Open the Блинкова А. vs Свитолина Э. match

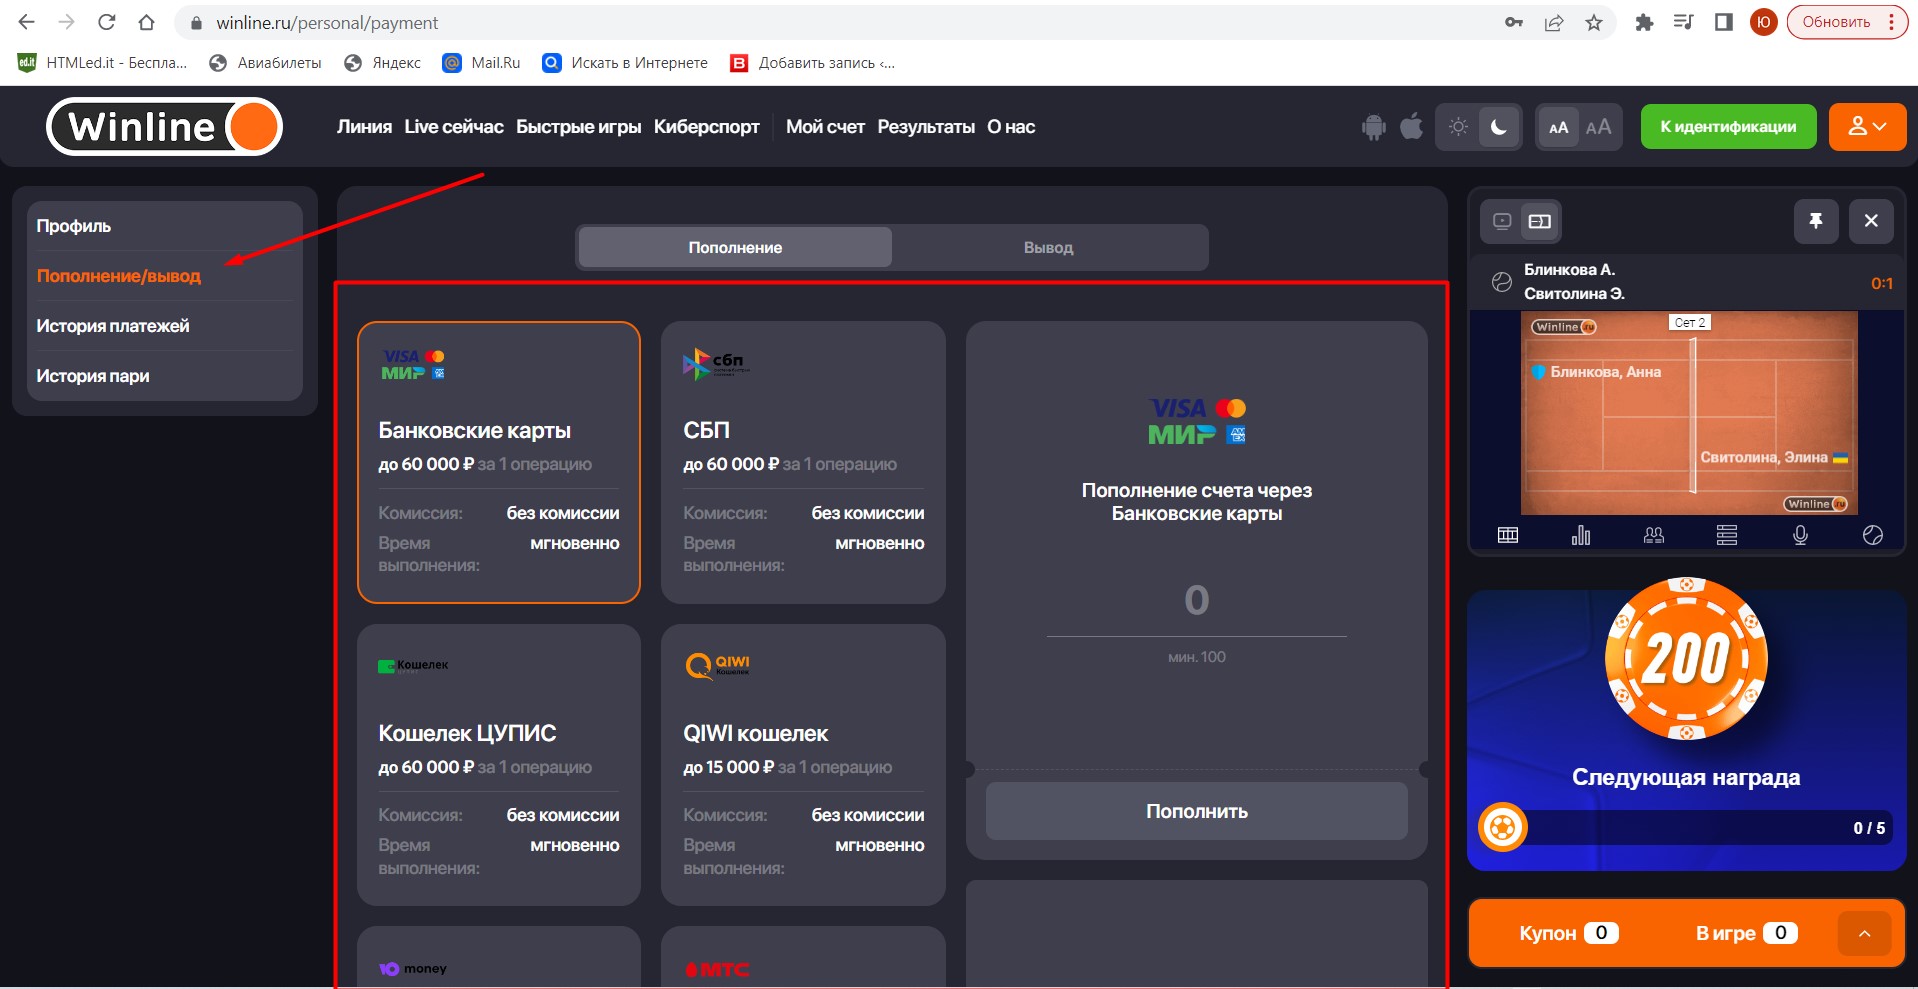pyautogui.click(x=1686, y=282)
